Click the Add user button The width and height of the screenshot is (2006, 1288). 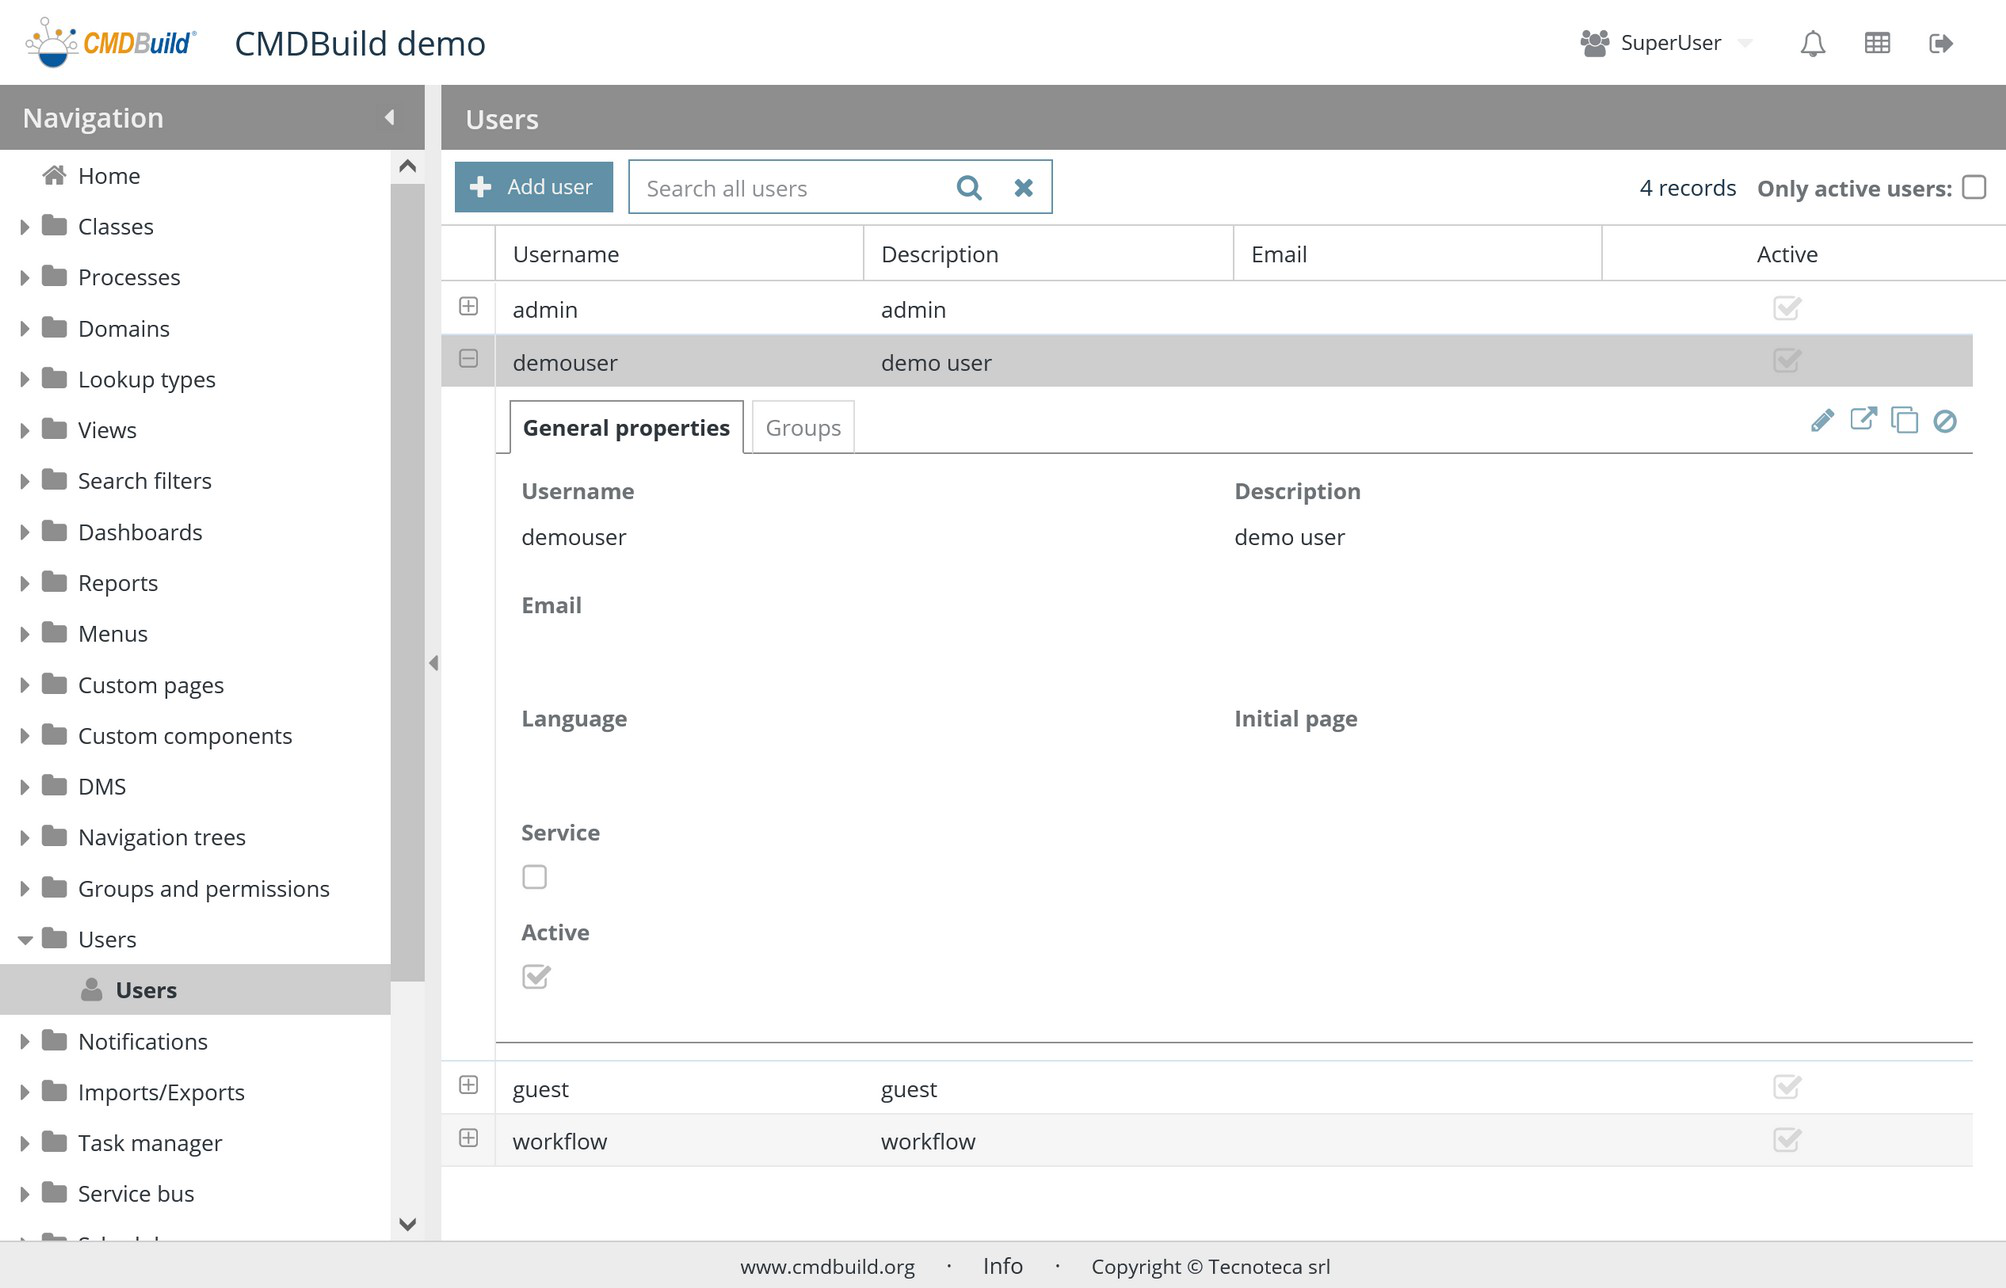point(533,187)
